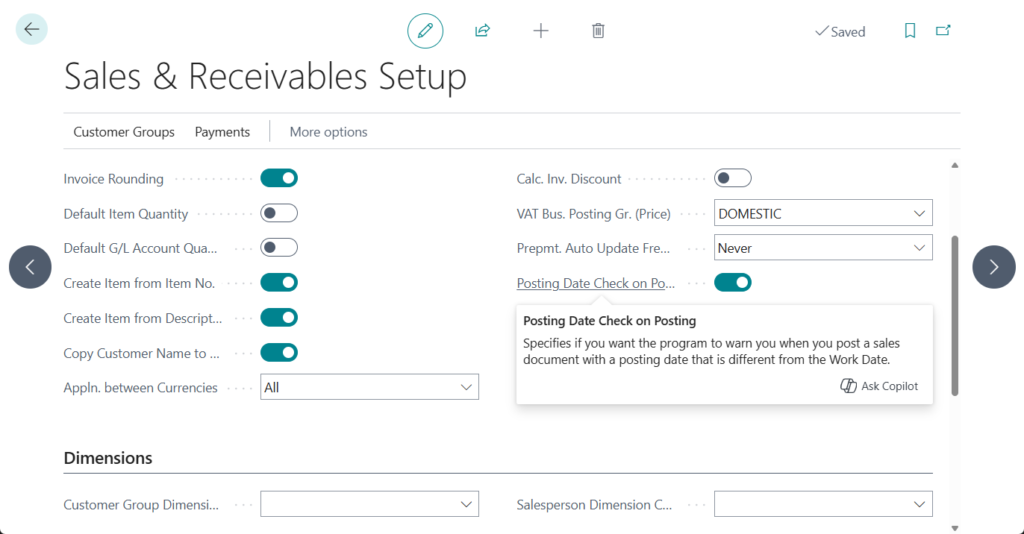
Task: Click the back arrow icon
Action: click(32, 30)
